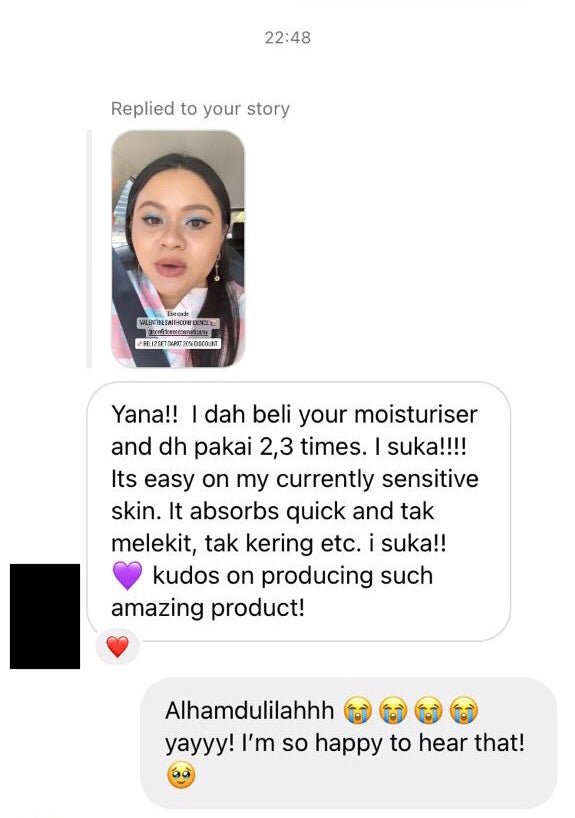575x818 pixels.
Task: Tap the 22:48 timestamp
Action: coord(288,38)
